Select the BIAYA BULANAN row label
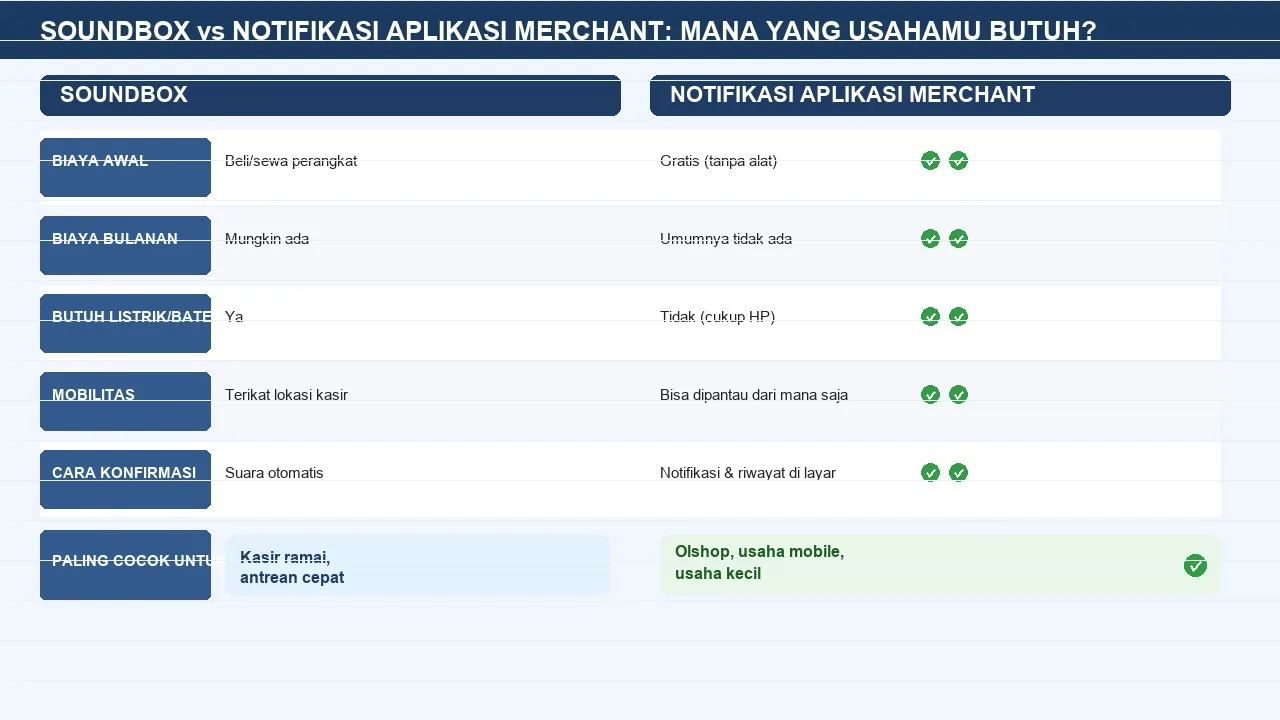The width and height of the screenshot is (1280, 720). point(125,245)
